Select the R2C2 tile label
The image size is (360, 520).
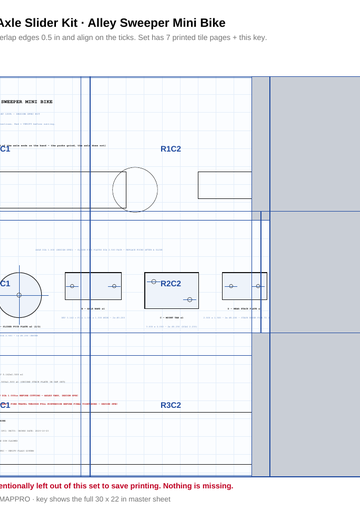pos(171,284)
